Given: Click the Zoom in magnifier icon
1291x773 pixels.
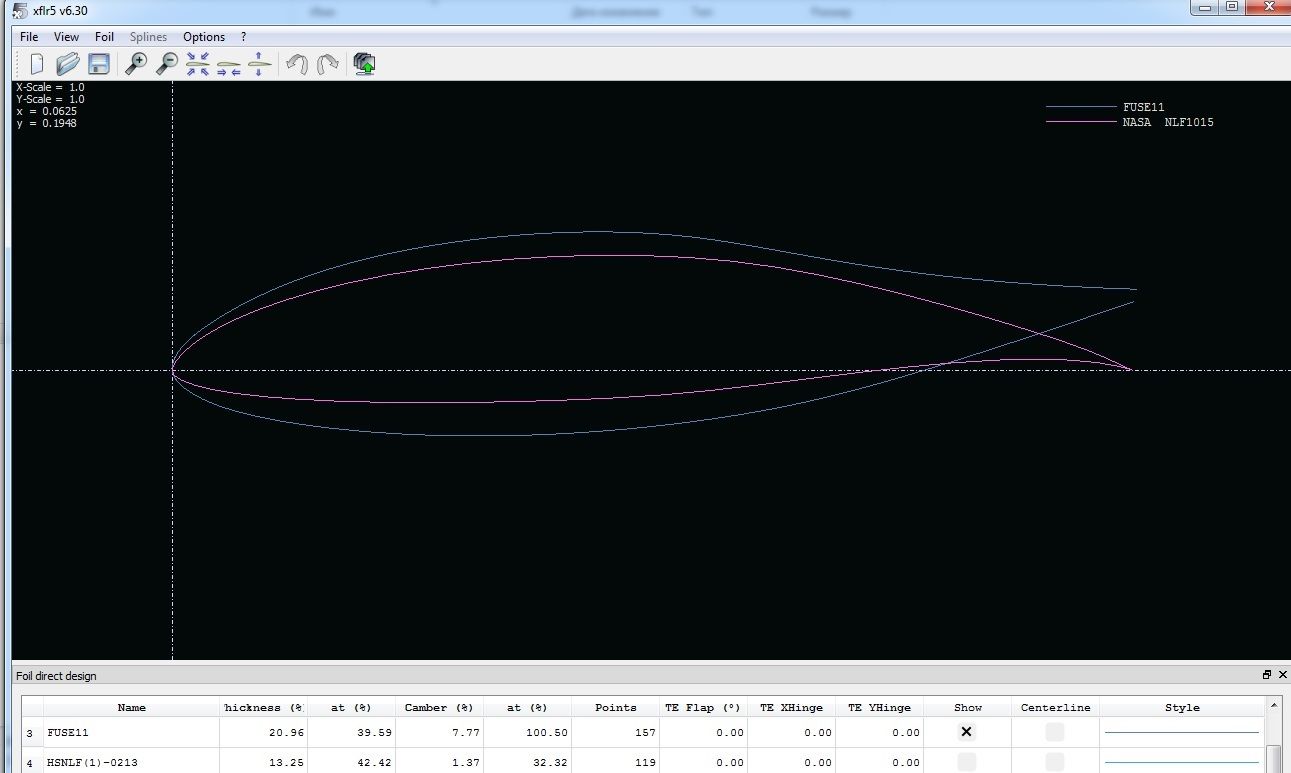Looking at the screenshot, I should pos(136,64).
